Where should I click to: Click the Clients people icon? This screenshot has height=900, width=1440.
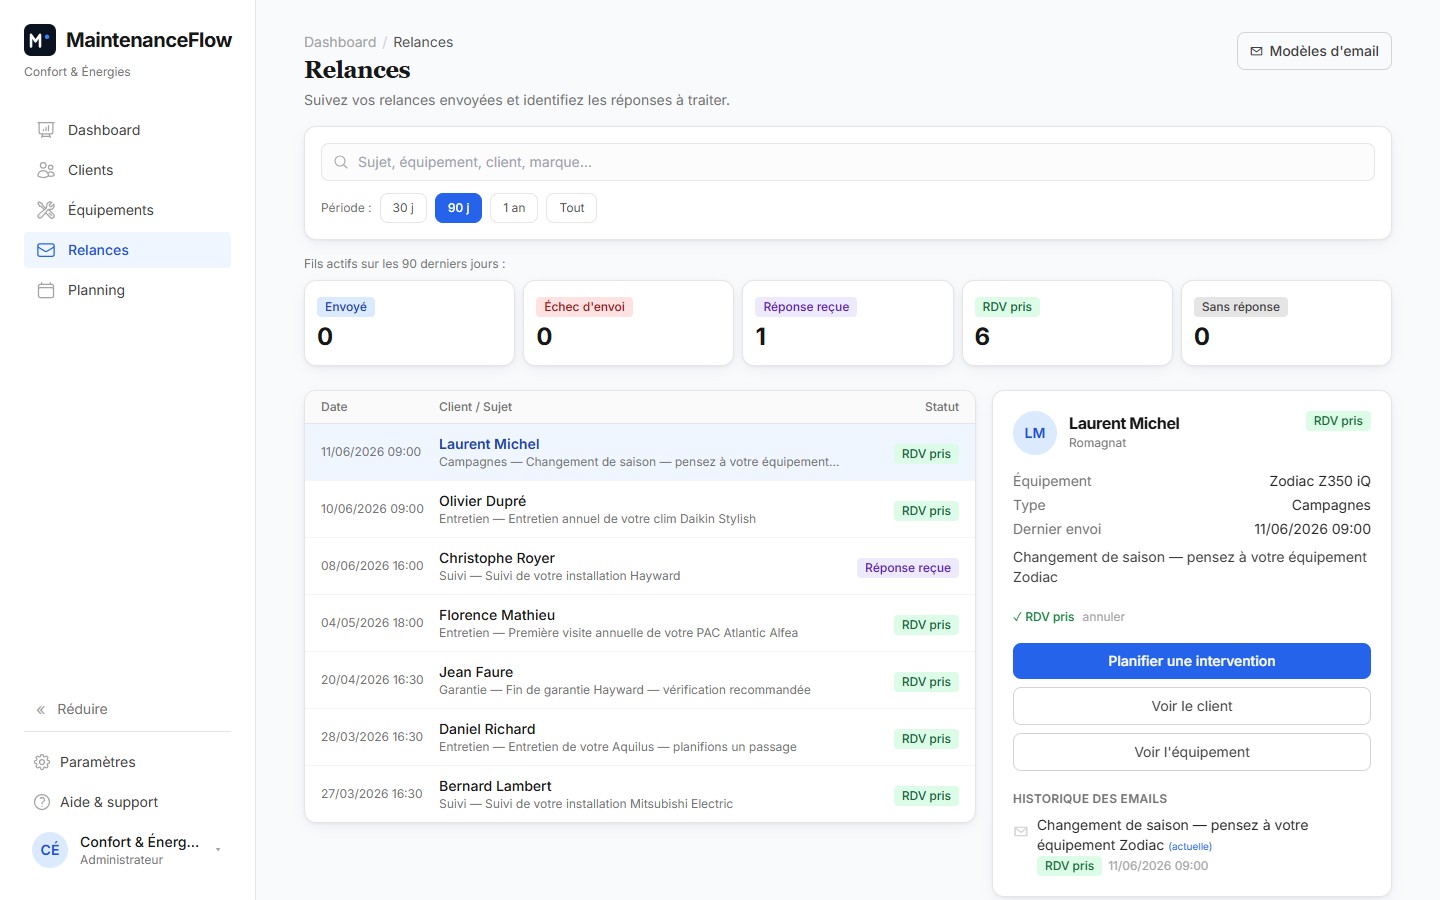click(x=46, y=170)
